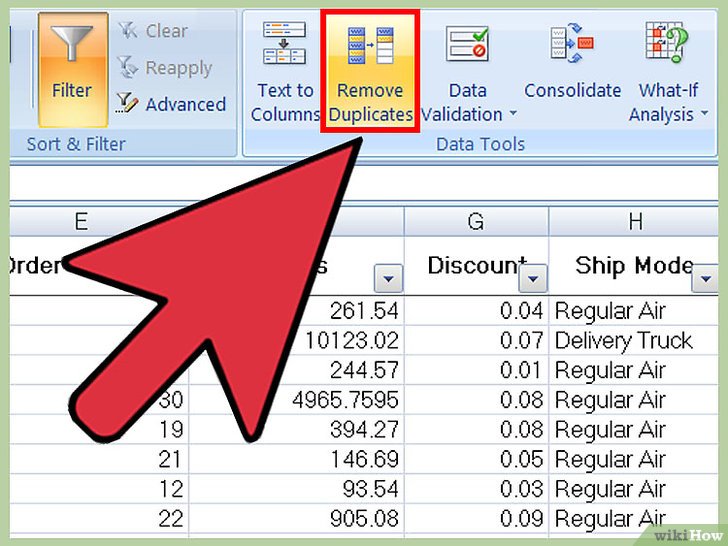Select column E header

pyautogui.click(x=82, y=221)
